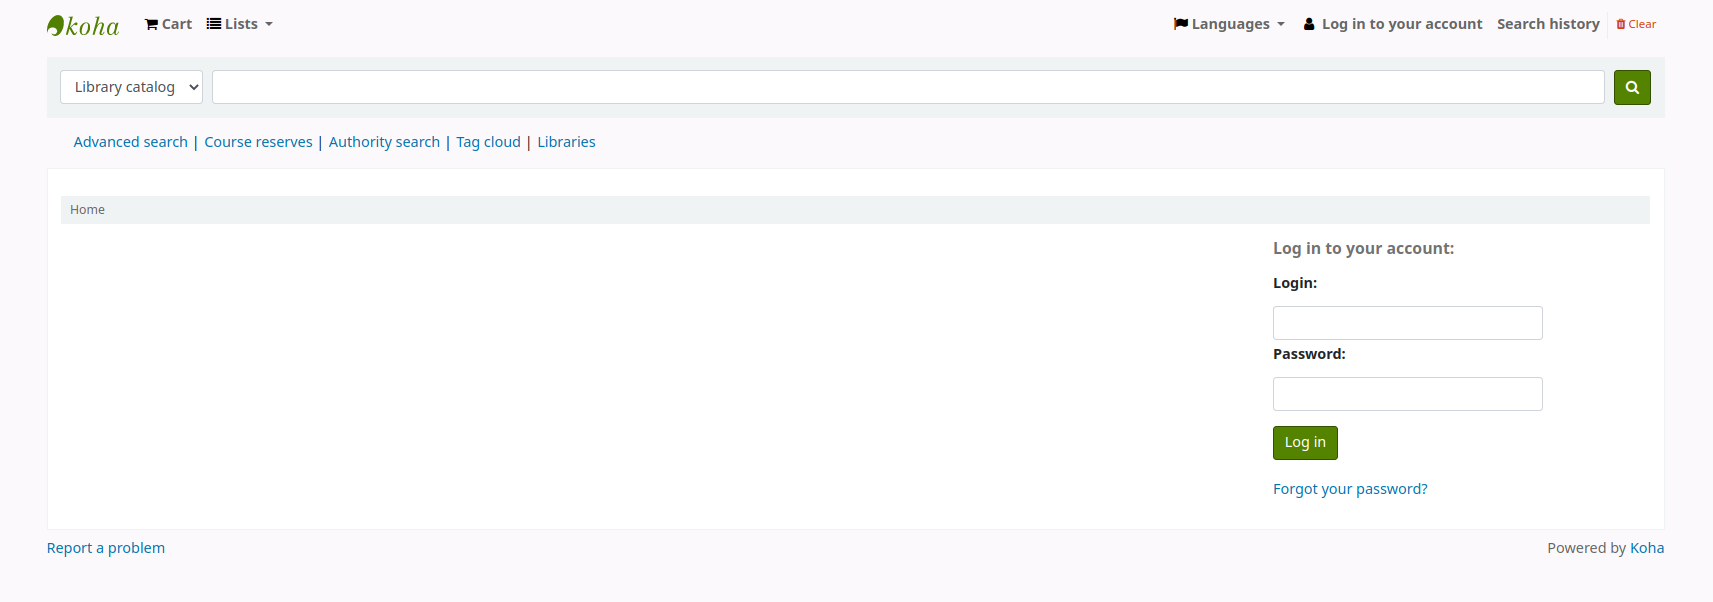Click the magnifying glass search button
The width and height of the screenshot is (1713, 602).
(x=1631, y=87)
